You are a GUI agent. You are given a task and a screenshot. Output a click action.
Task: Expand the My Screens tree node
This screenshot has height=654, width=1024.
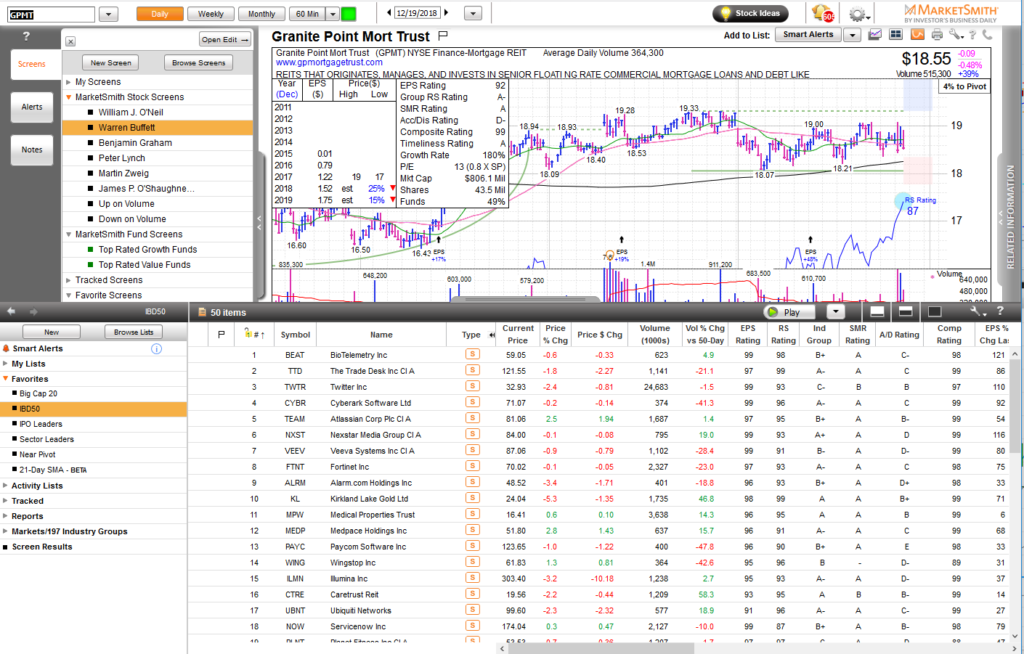tap(69, 82)
